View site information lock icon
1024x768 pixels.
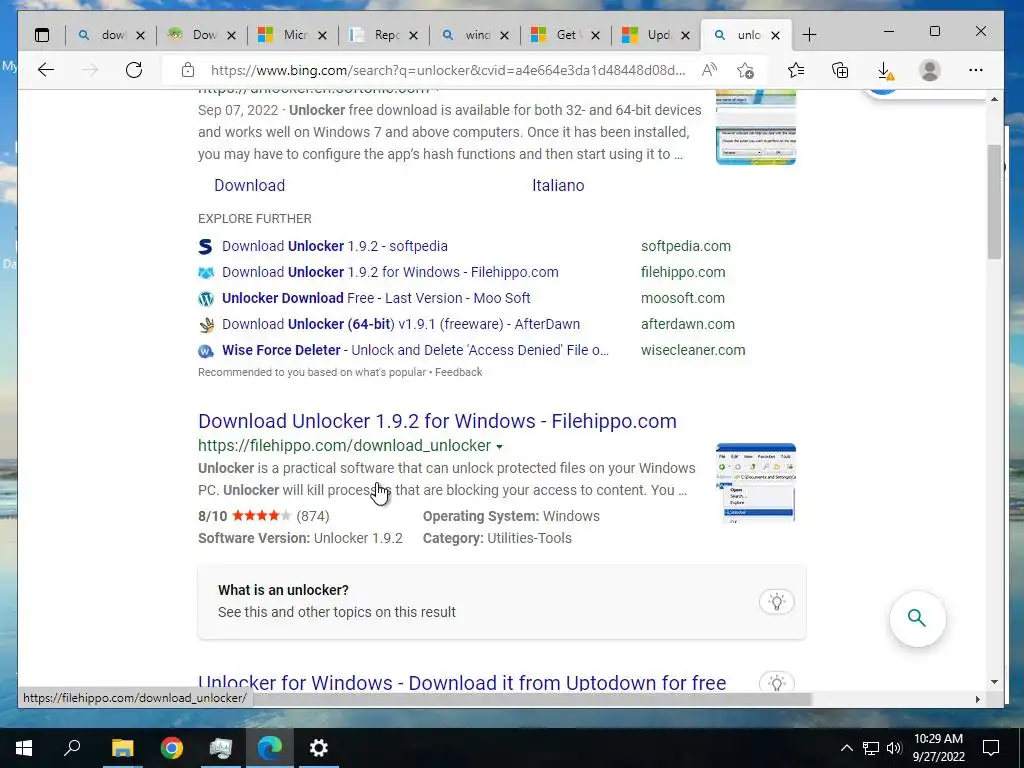pos(188,70)
